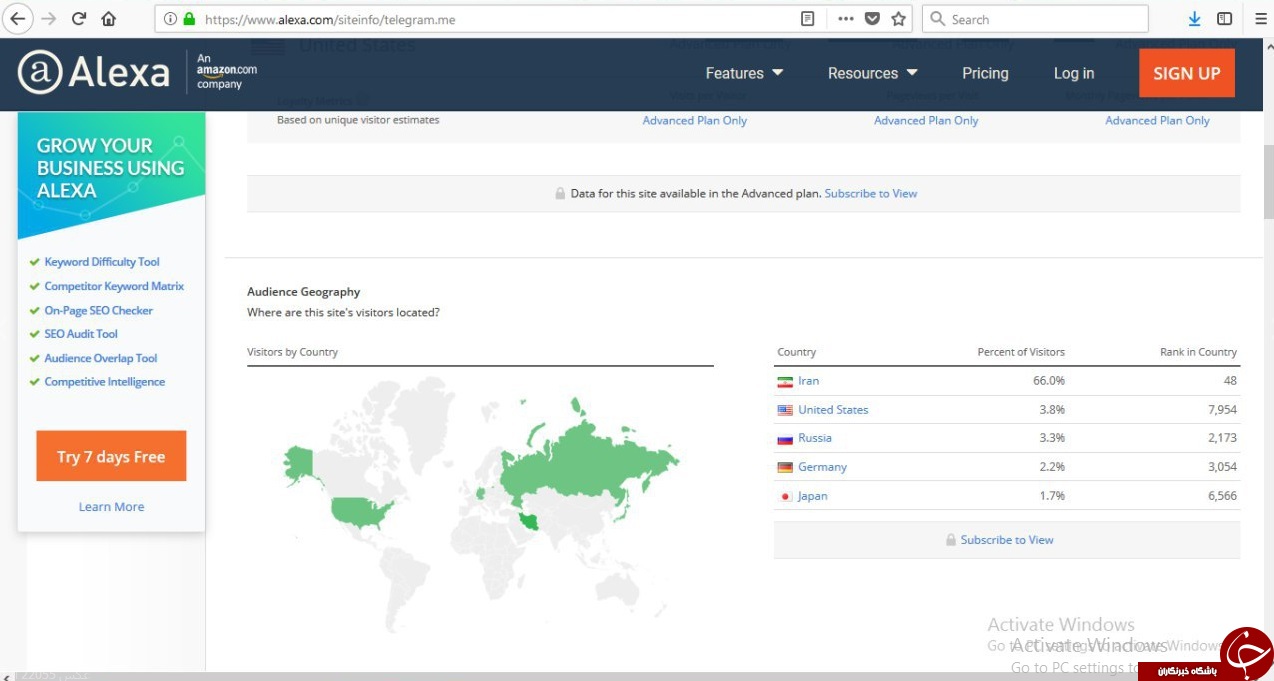Open the Japan country link
This screenshot has height=681, width=1274.
pos(813,496)
